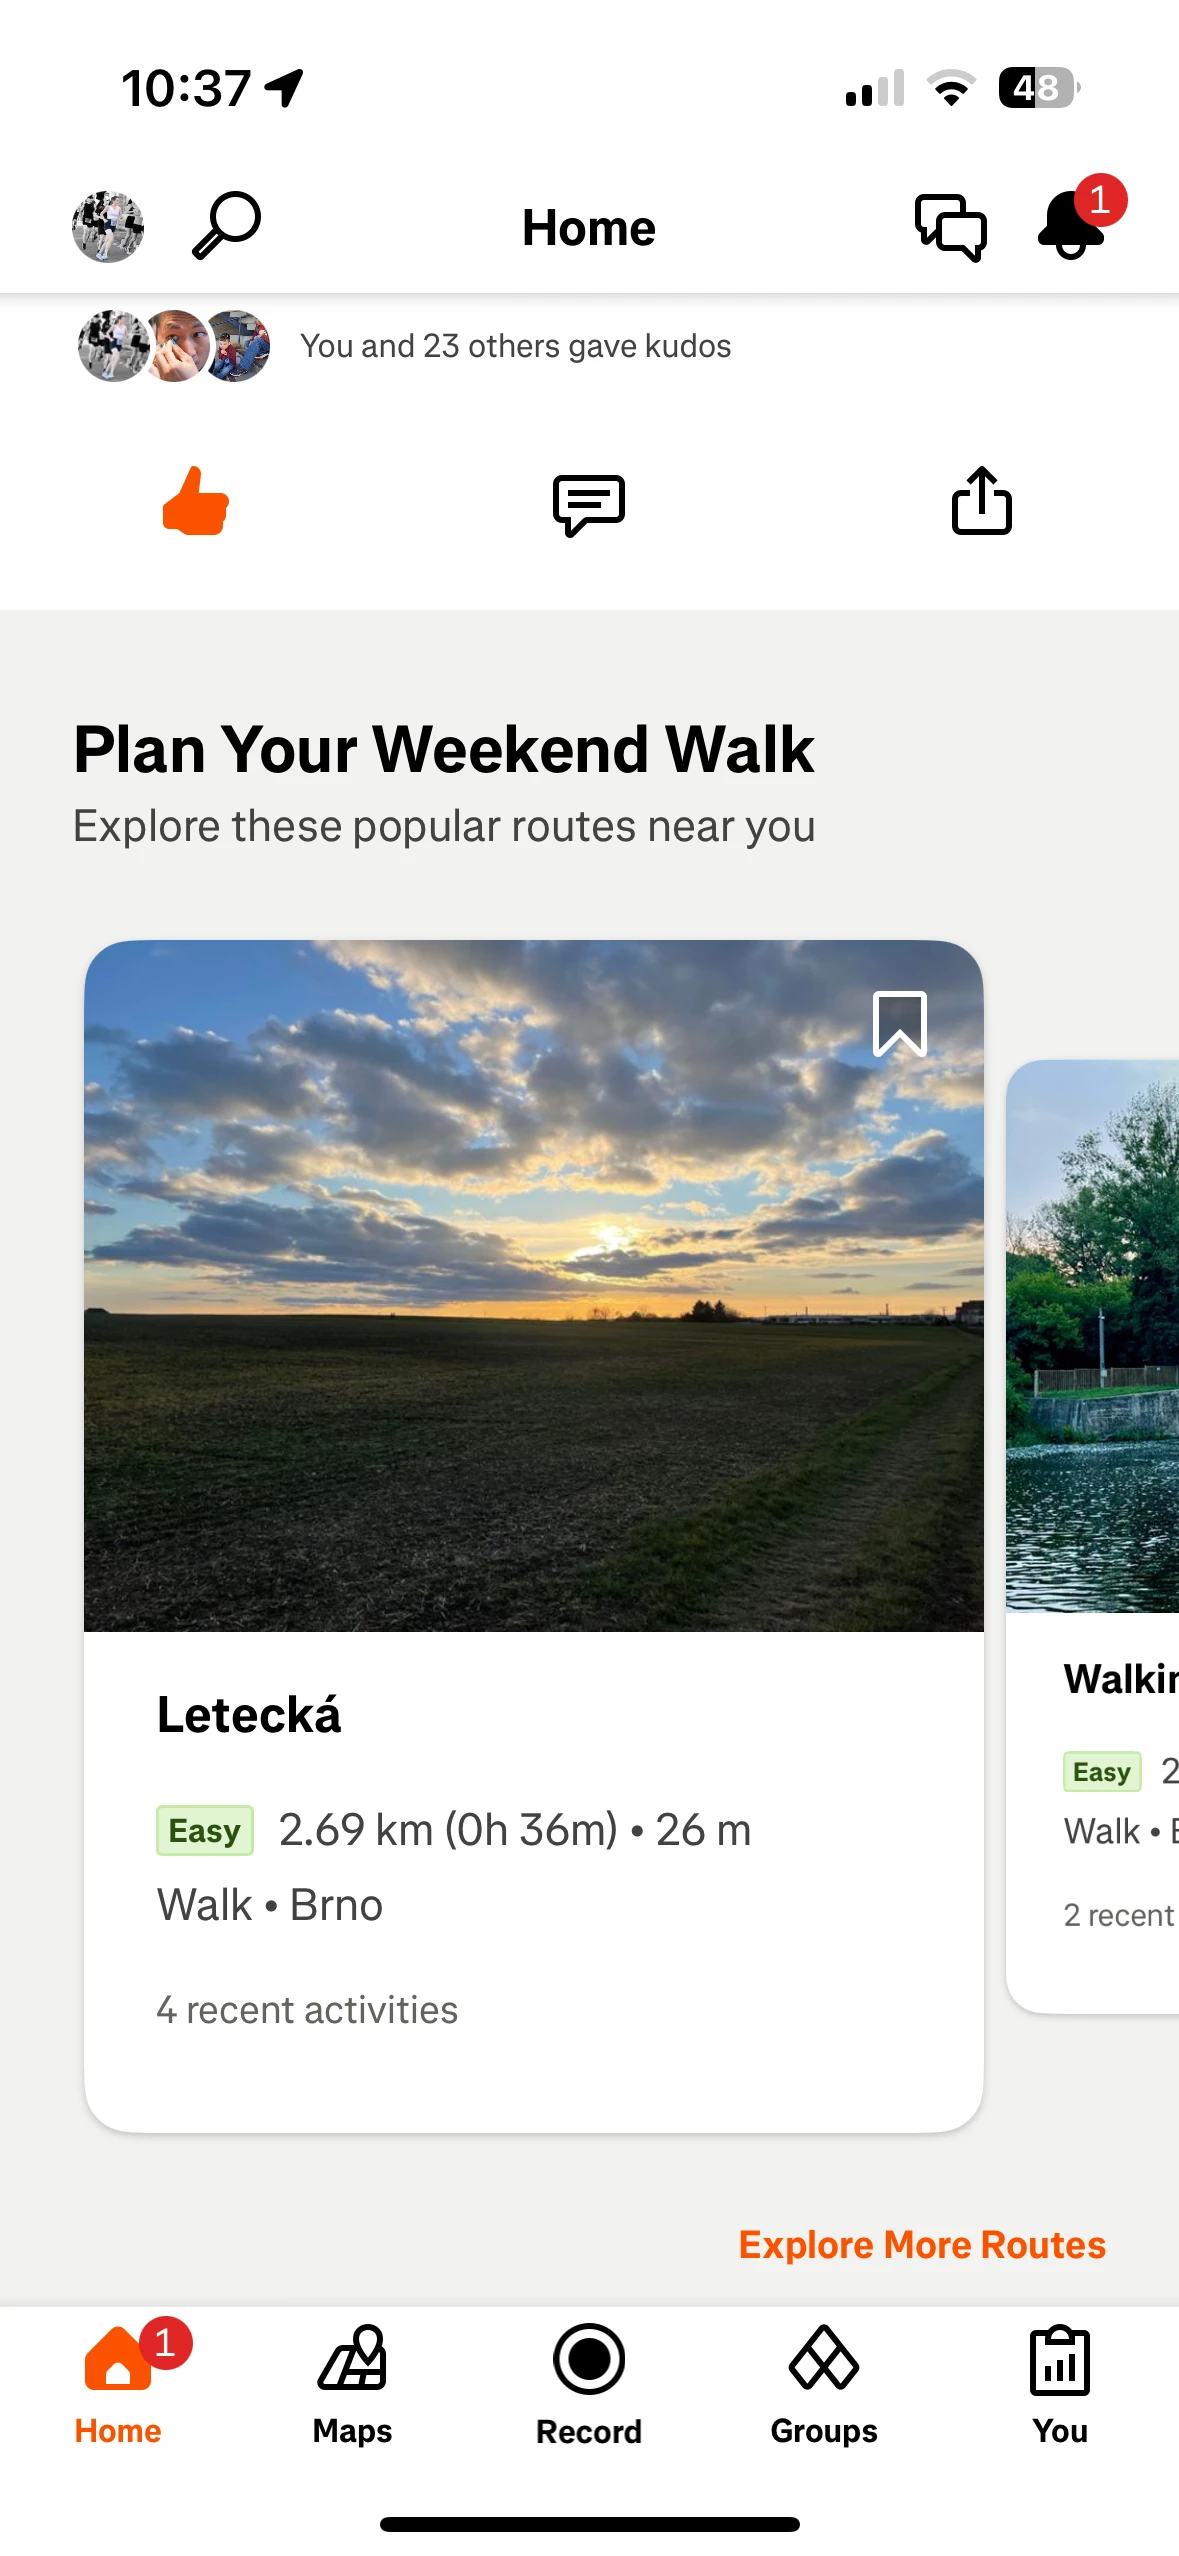The height and width of the screenshot is (2556, 1179).
Task: Open comments on the activity
Action: [x=589, y=504]
